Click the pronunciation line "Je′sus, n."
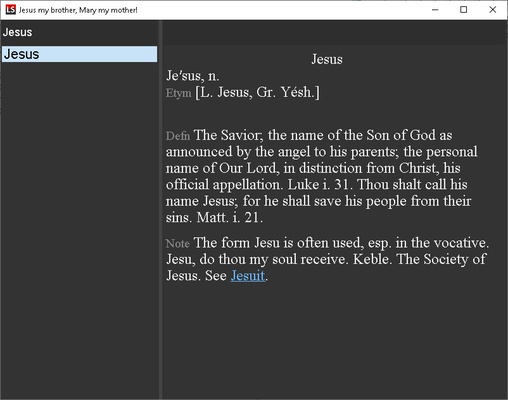Screen dimensions: 508x400 tap(193, 76)
